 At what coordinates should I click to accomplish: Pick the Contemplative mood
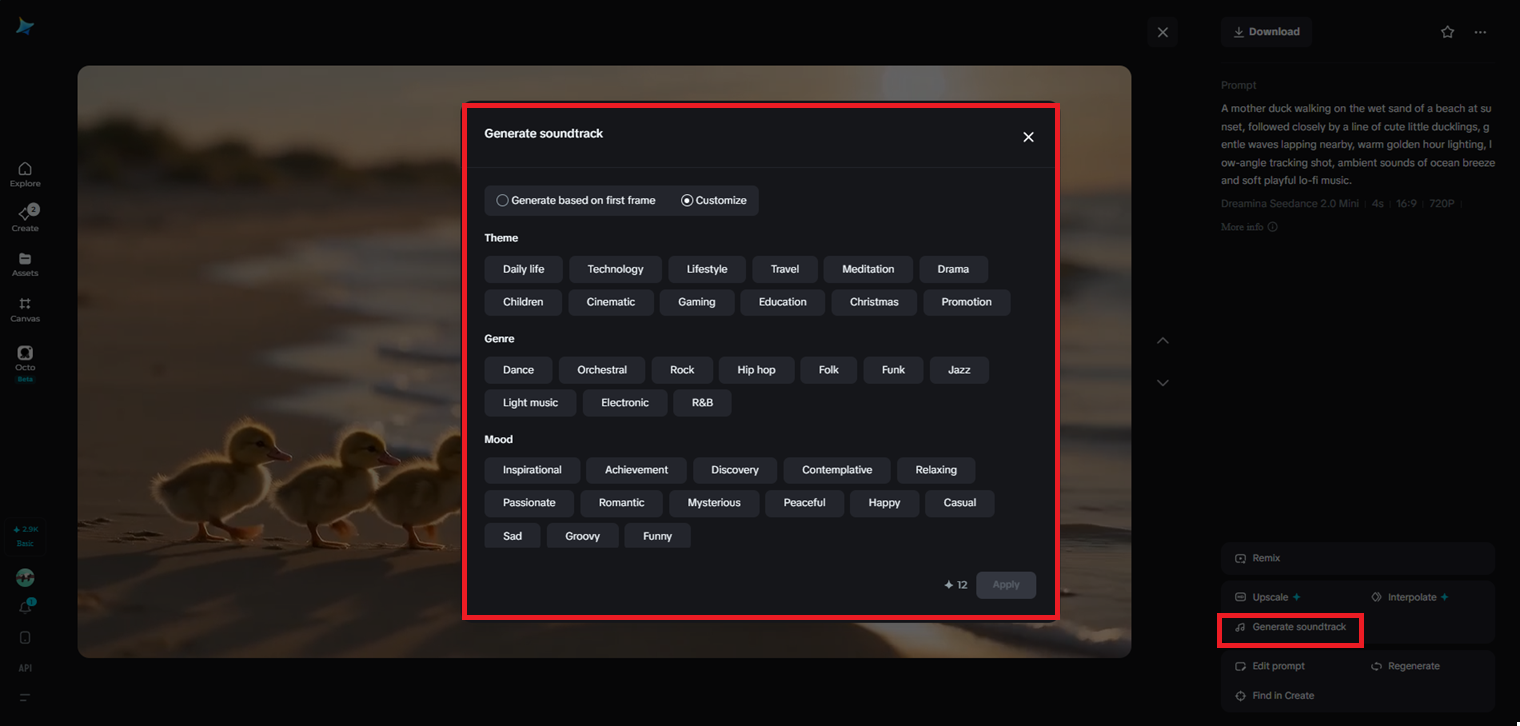837,470
